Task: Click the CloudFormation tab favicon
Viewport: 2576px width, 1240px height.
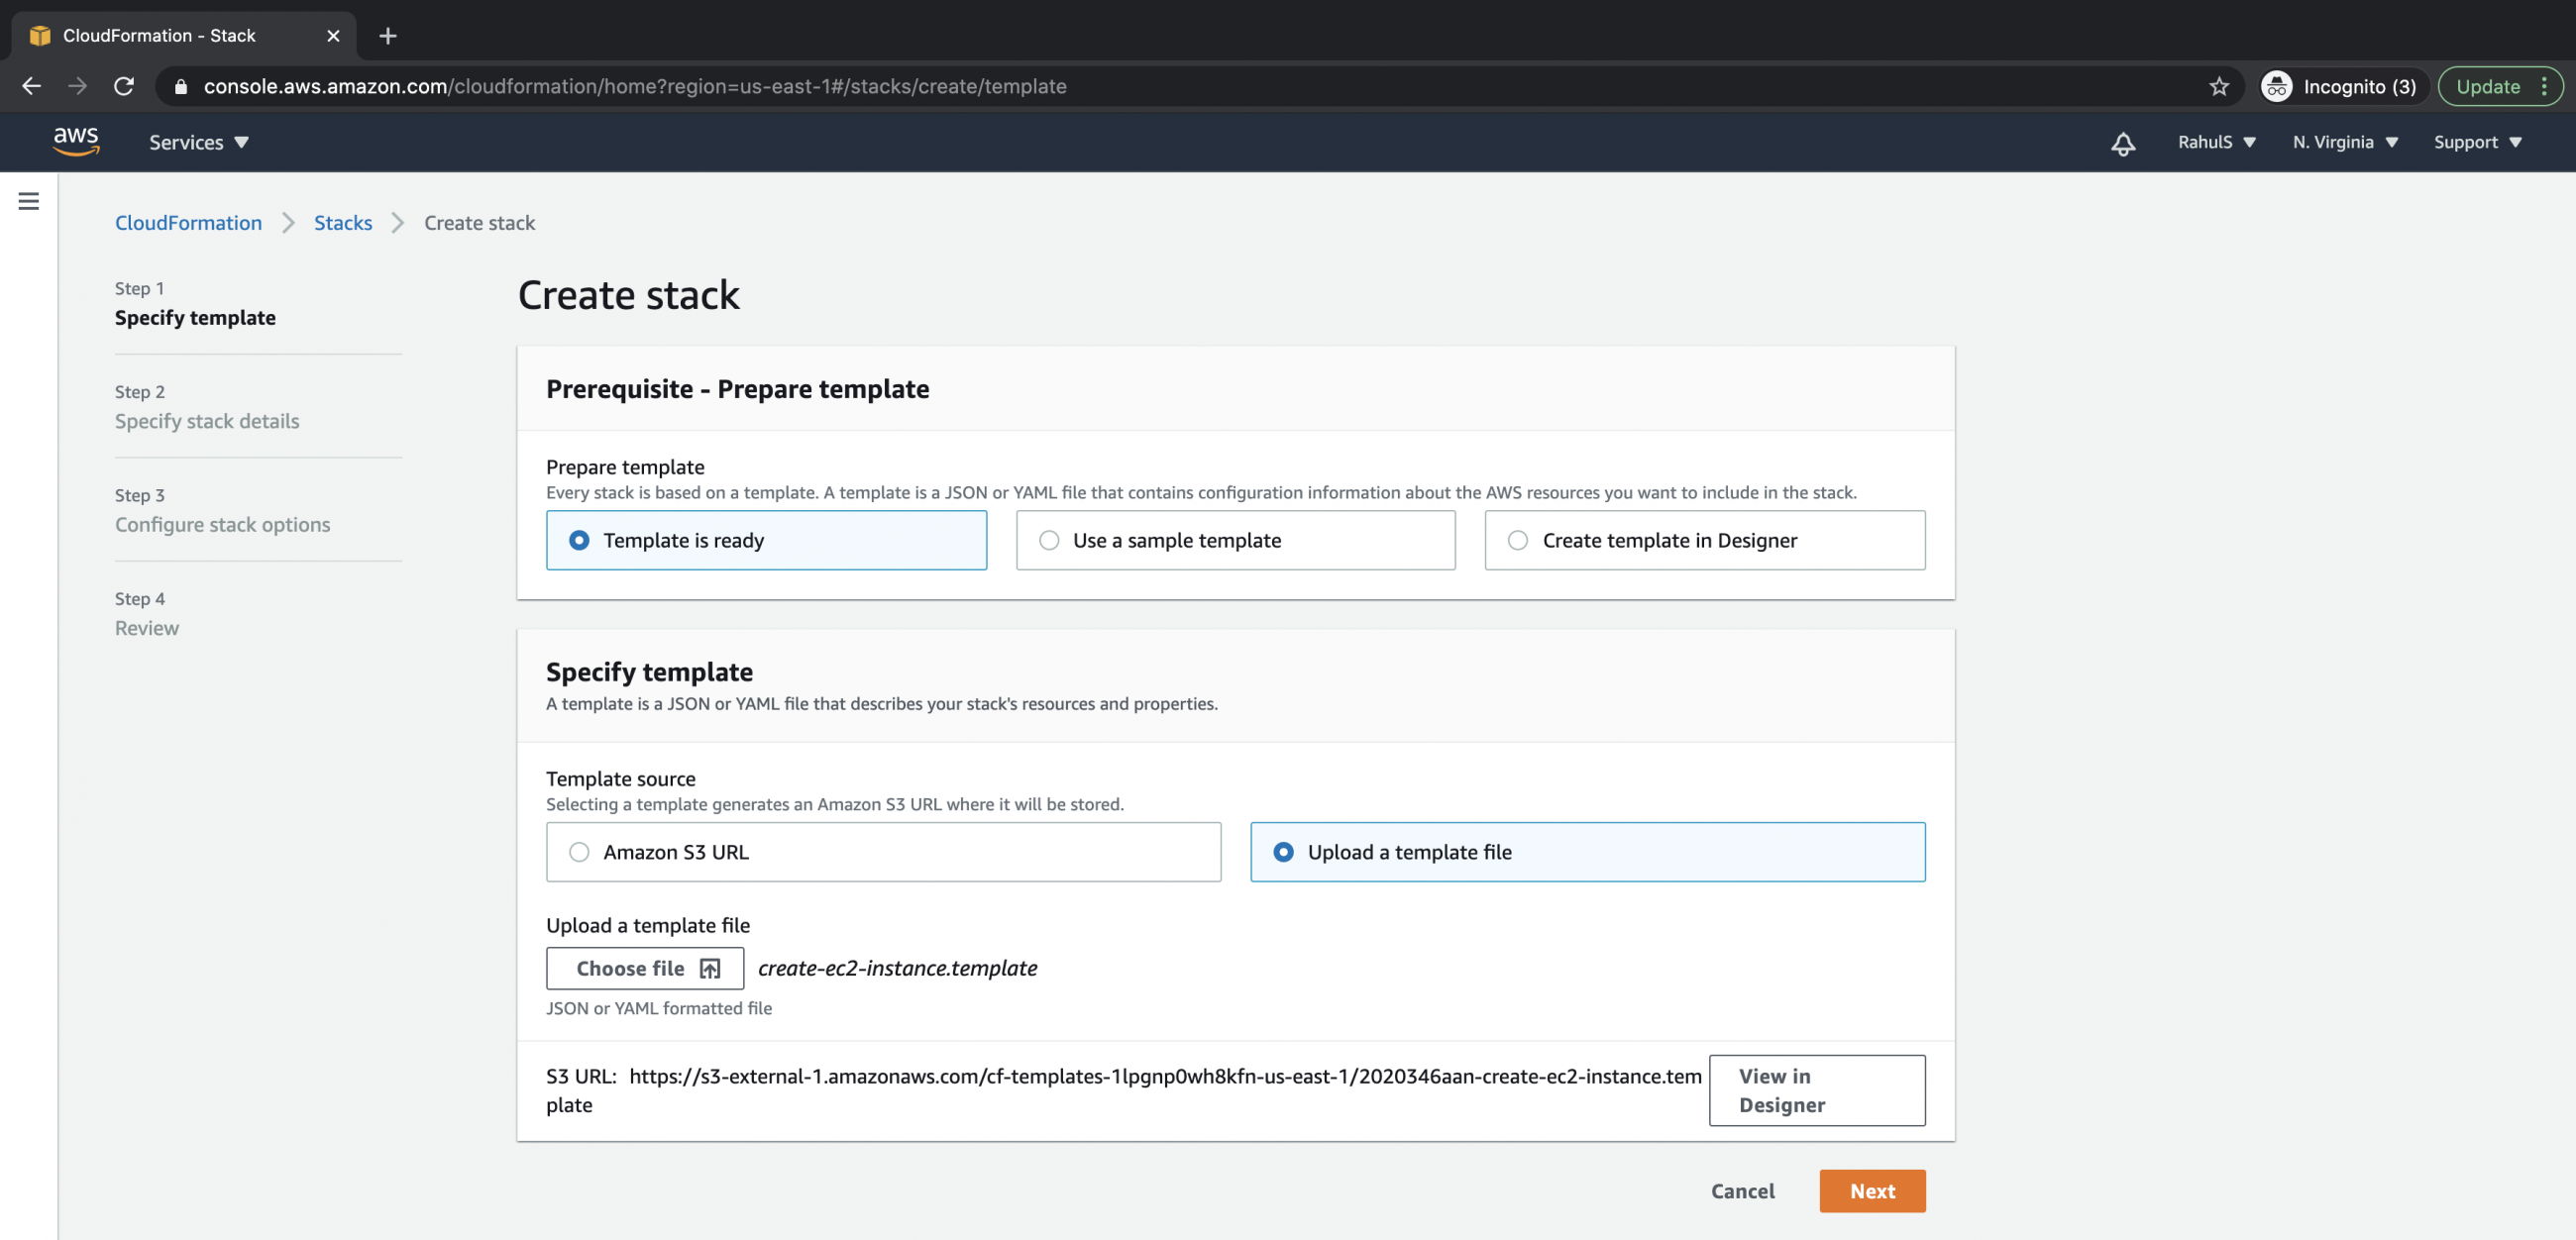Action: (x=40, y=36)
